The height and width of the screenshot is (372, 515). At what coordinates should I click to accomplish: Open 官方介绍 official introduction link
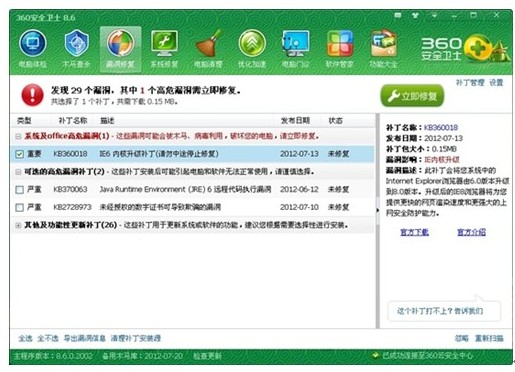471,232
